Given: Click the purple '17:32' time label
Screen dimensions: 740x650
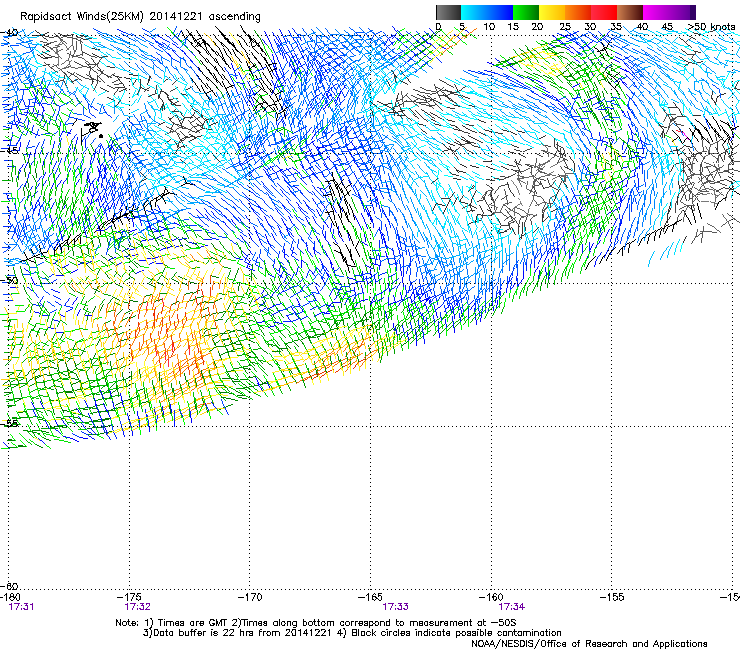Looking at the screenshot, I should point(137,607).
